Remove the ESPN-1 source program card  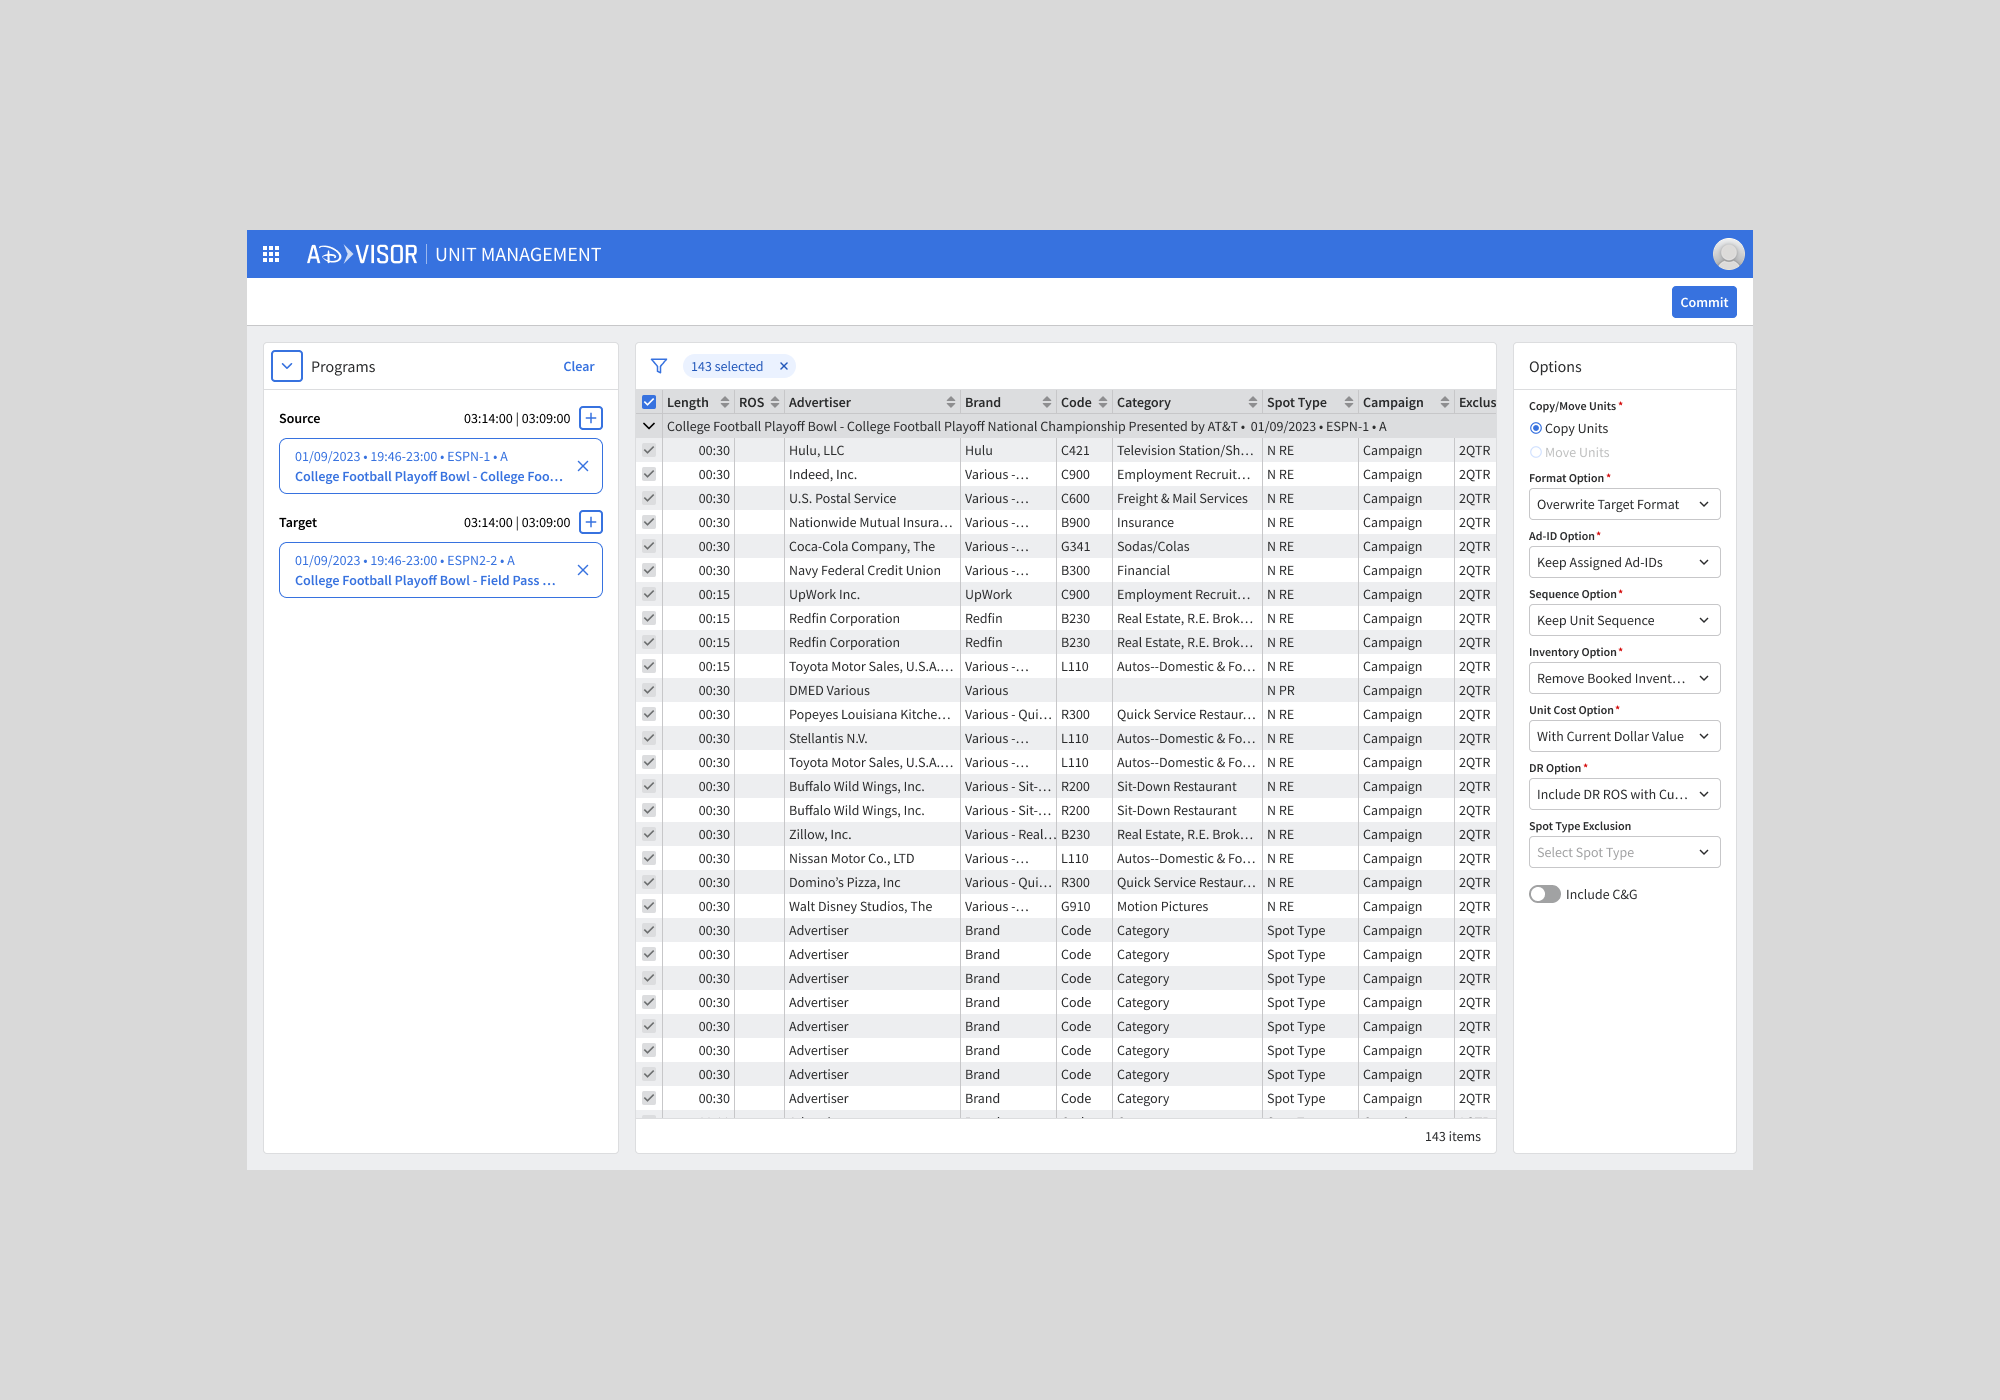[583, 466]
